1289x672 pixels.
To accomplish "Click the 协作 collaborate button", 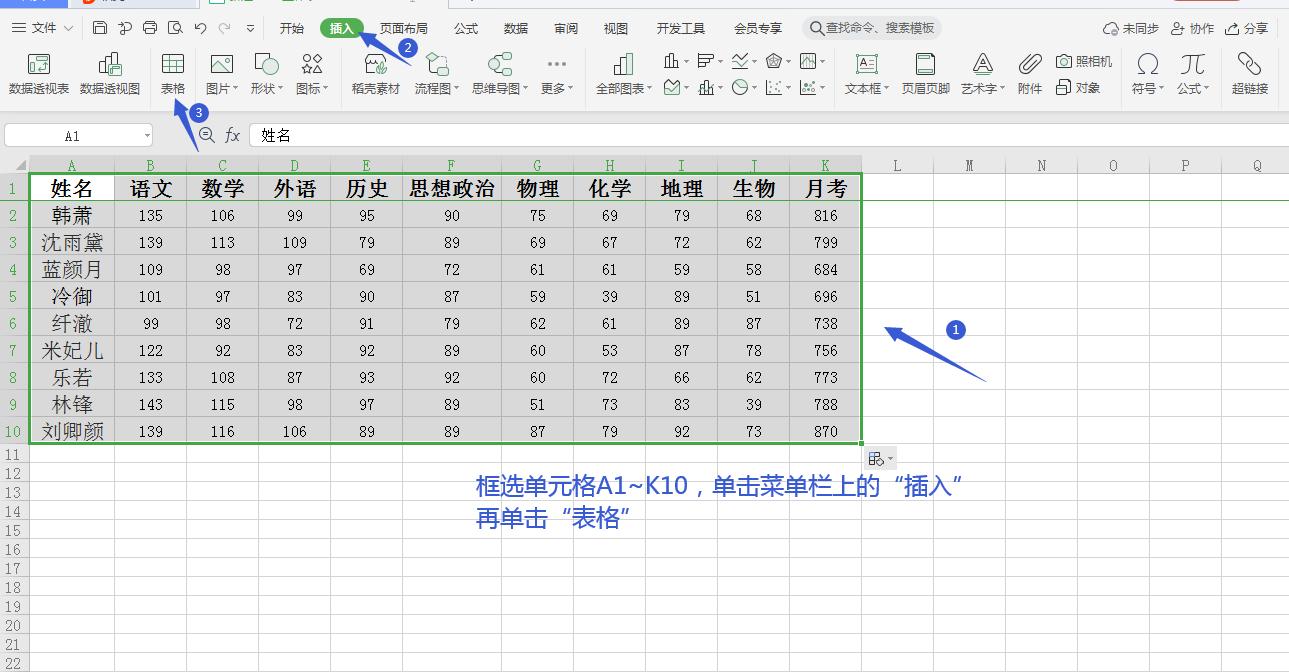I will coord(1192,28).
